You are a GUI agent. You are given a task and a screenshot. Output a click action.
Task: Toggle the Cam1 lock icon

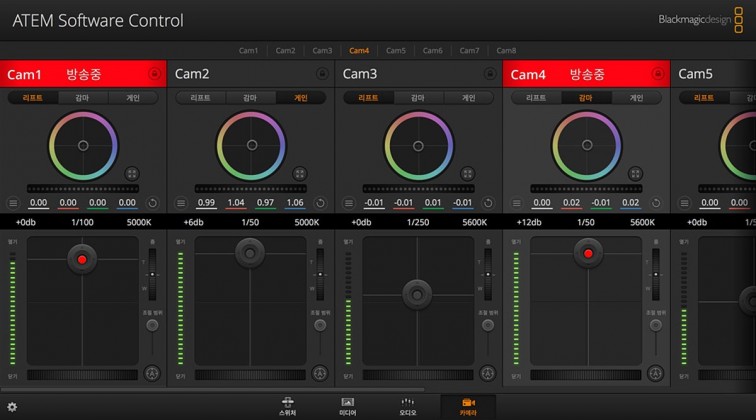(154, 74)
